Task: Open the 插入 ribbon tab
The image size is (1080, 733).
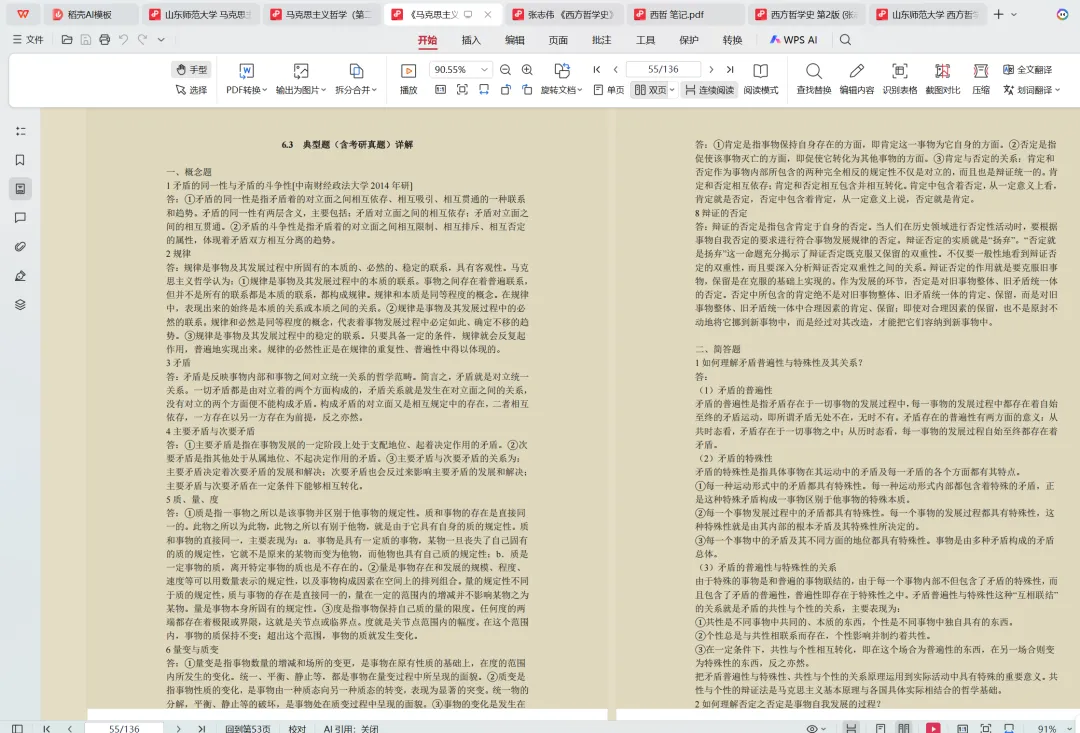Action: pyautogui.click(x=470, y=40)
